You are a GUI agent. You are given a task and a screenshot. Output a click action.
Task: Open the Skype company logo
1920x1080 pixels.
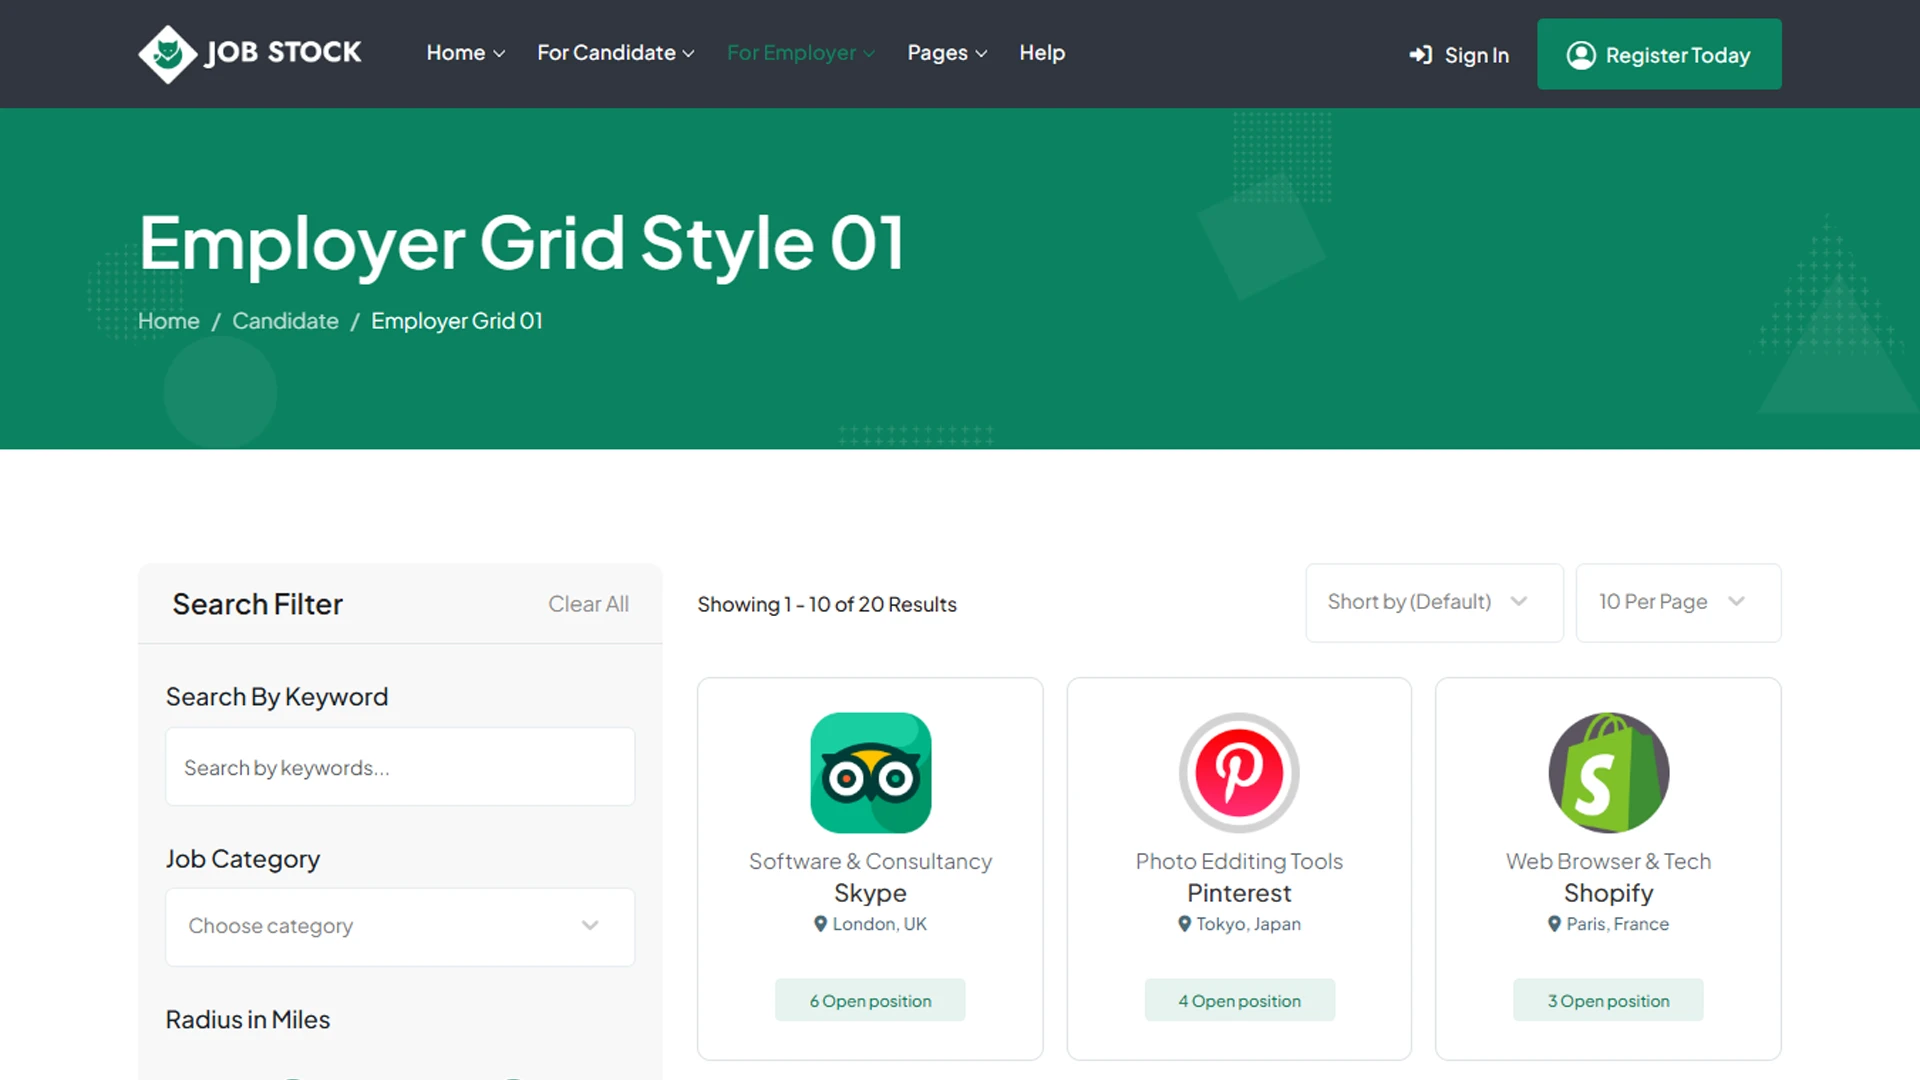click(870, 772)
